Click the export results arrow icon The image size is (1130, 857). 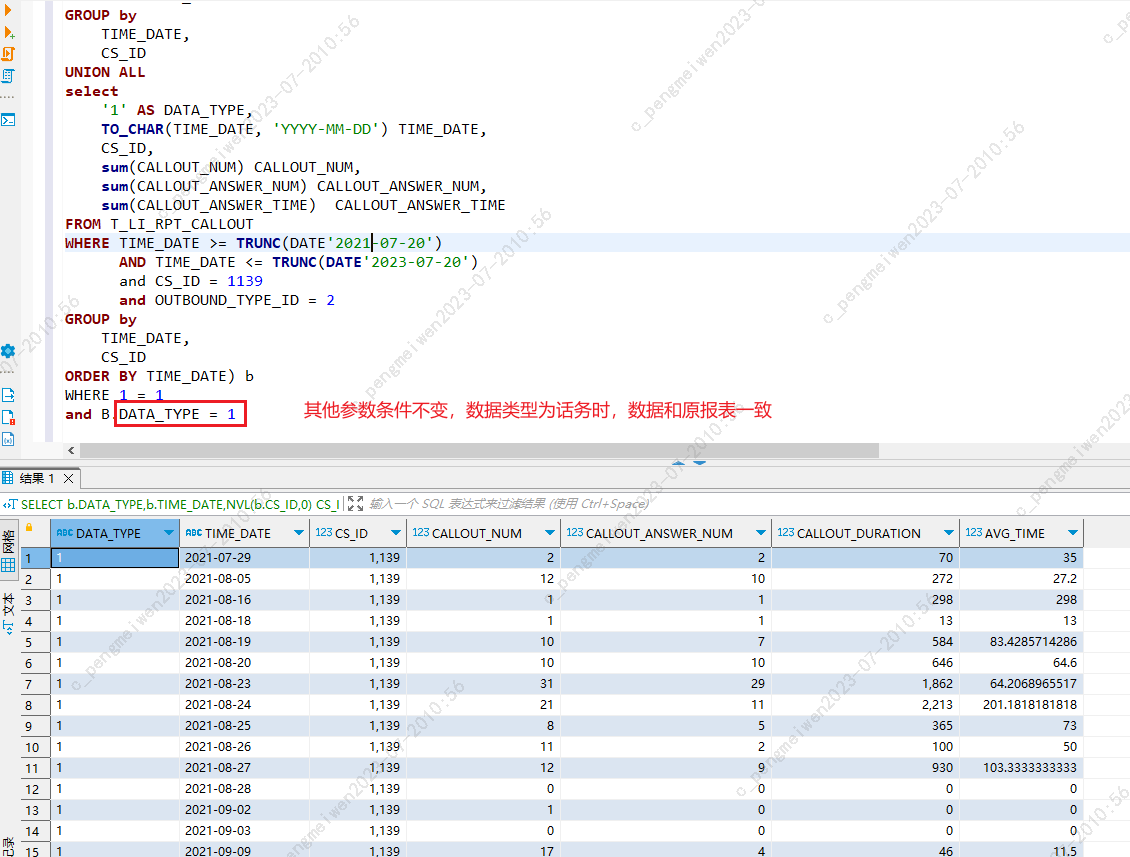(9, 395)
